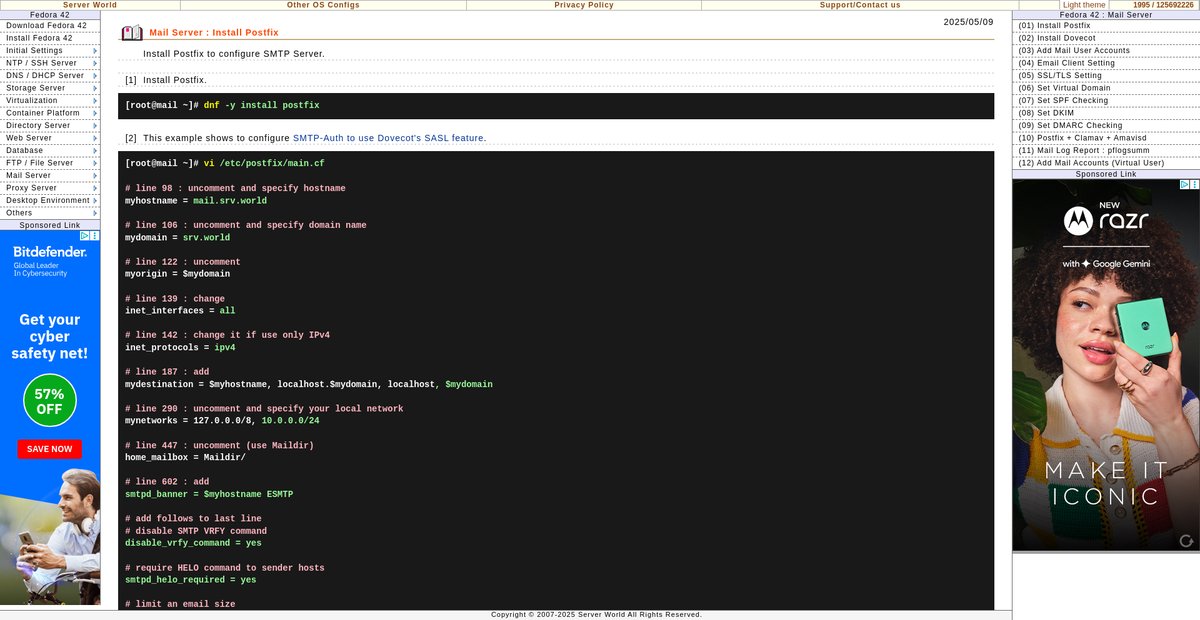Click inet_protocols = ipv4 line
This screenshot has height=620, width=1200.
[x=180, y=348]
